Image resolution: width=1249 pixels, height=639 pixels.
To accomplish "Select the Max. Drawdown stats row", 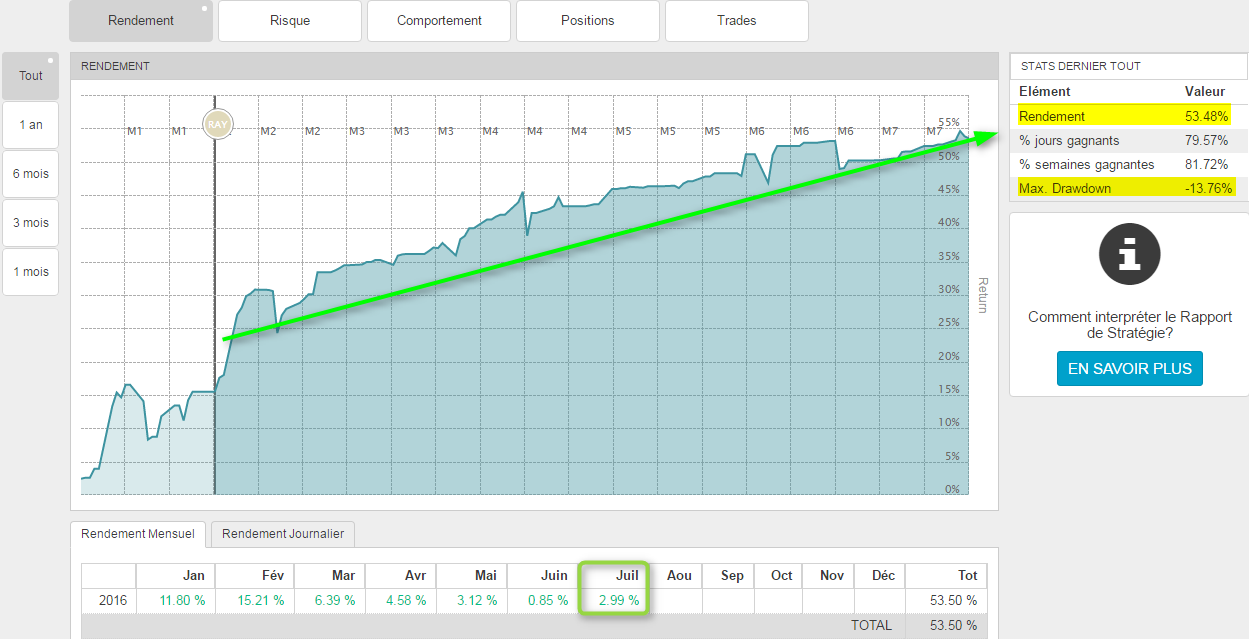I will click(1128, 188).
